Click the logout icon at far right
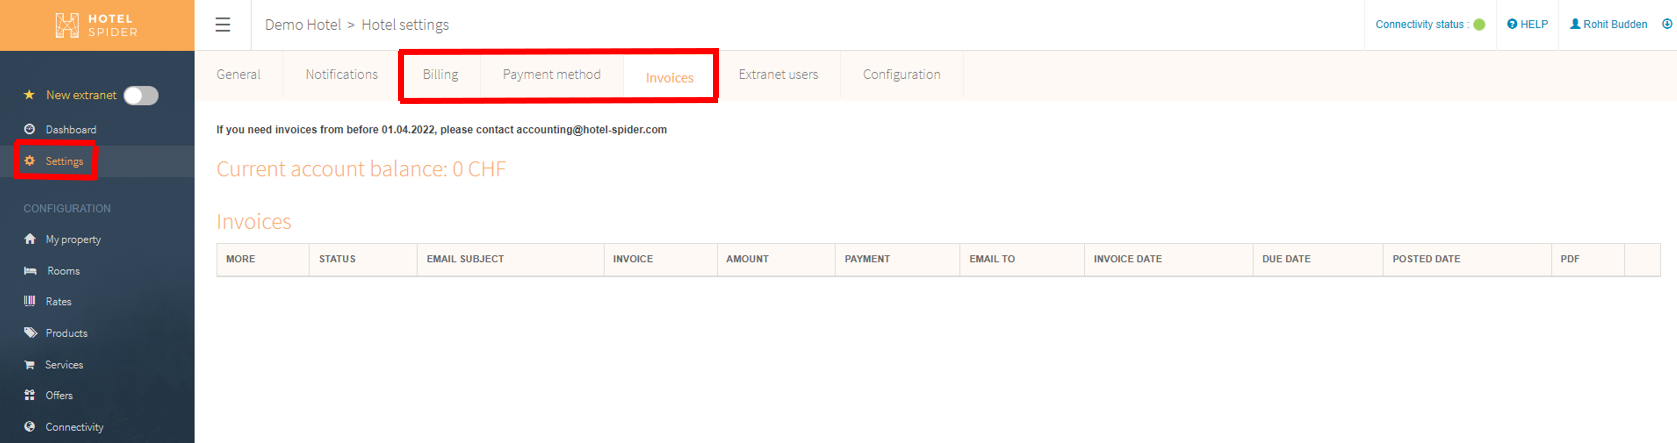1677x443 pixels. point(1667,24)
